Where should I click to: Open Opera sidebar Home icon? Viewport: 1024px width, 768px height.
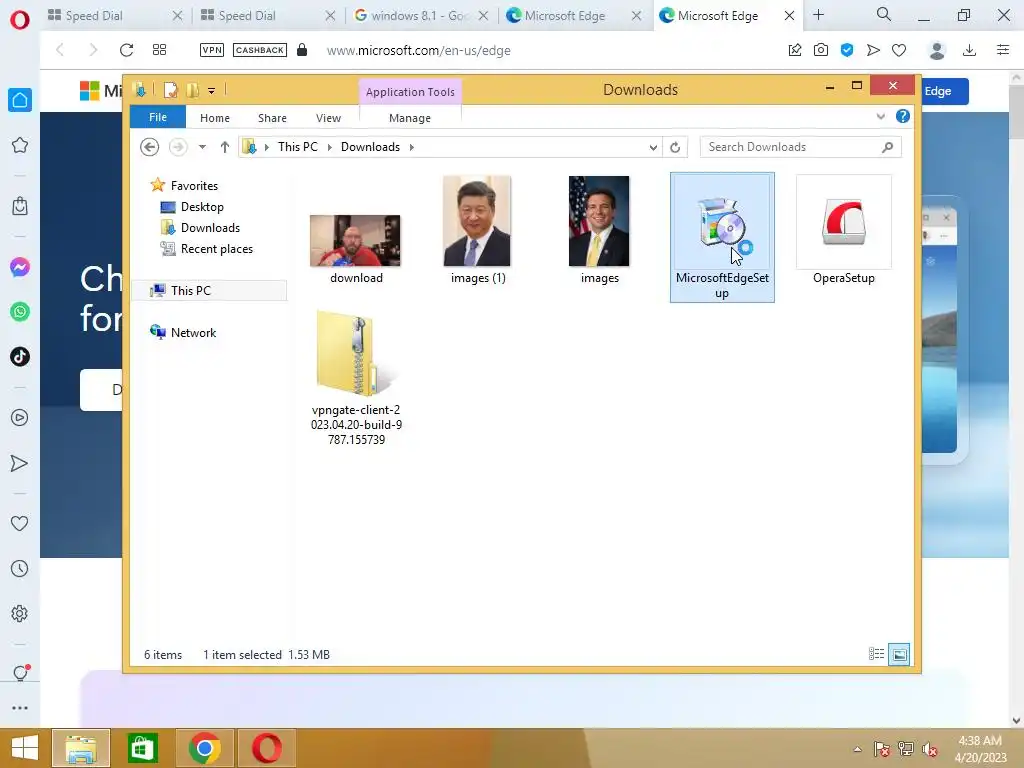click(x=20, y=100)
